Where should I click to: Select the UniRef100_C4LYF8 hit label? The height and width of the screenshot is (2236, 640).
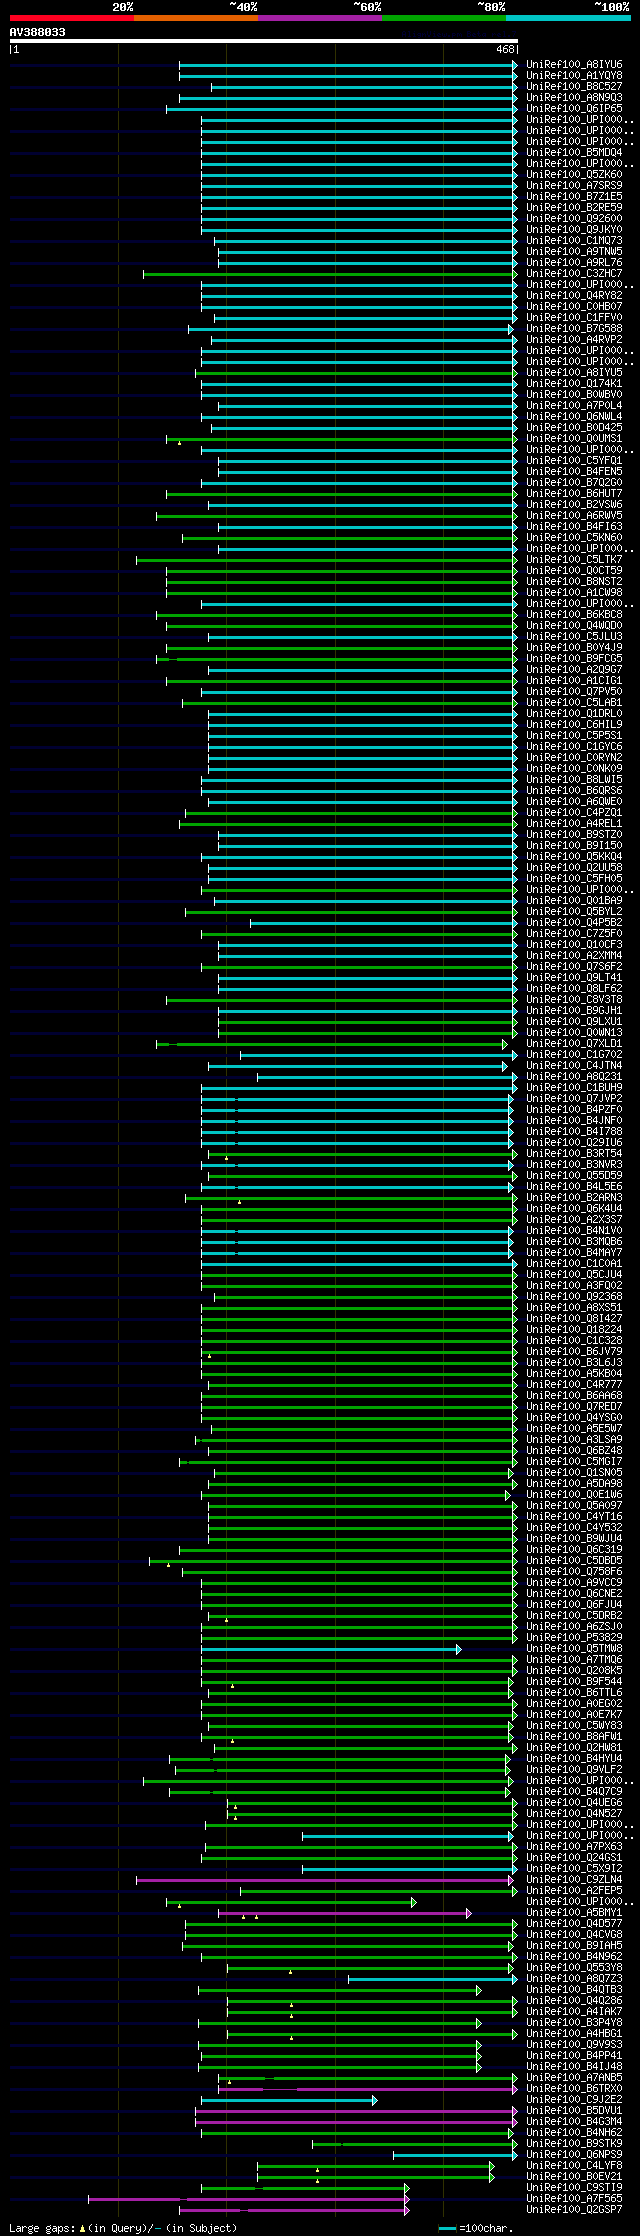[574, 2165]
